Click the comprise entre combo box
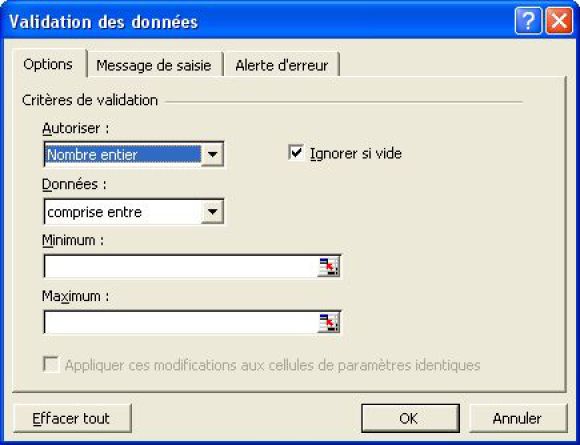The width and height of the screenshot is (580, 445). [x=134, y=212]
